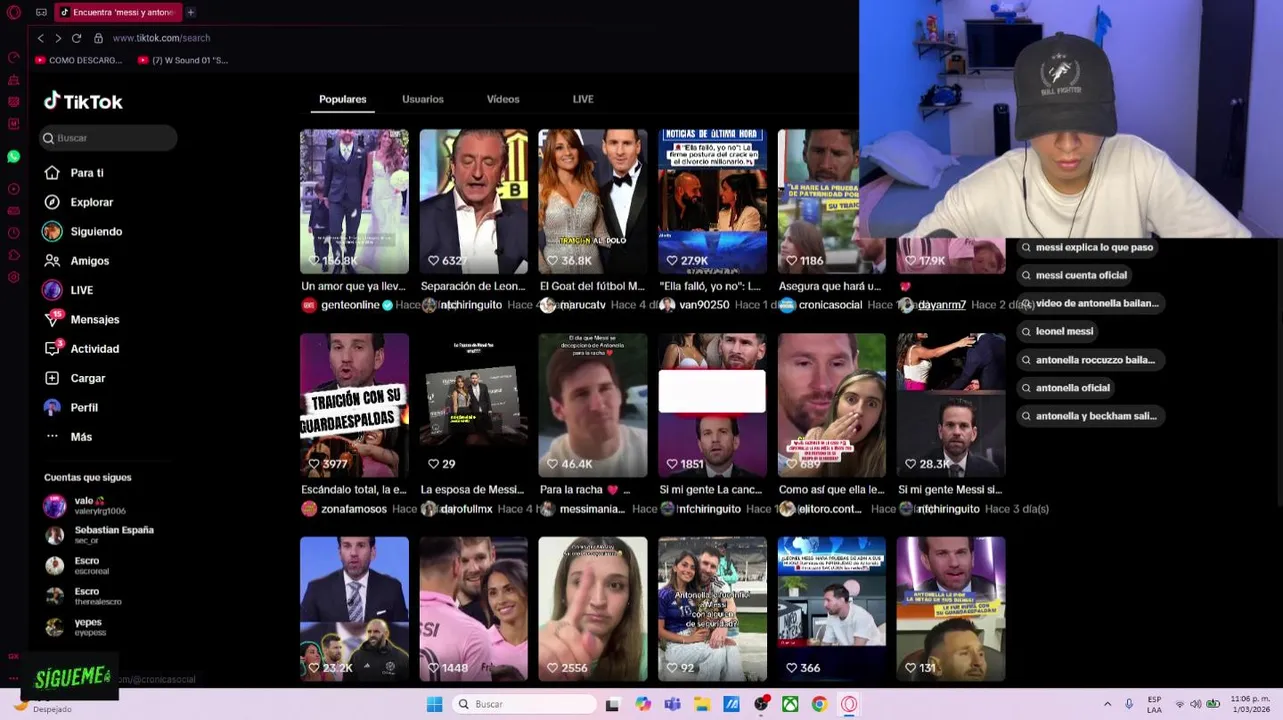Open 'Un amor que ya llev...' video thumbnail
This screenshot has width=1283, height=720.
pos(354,201)
